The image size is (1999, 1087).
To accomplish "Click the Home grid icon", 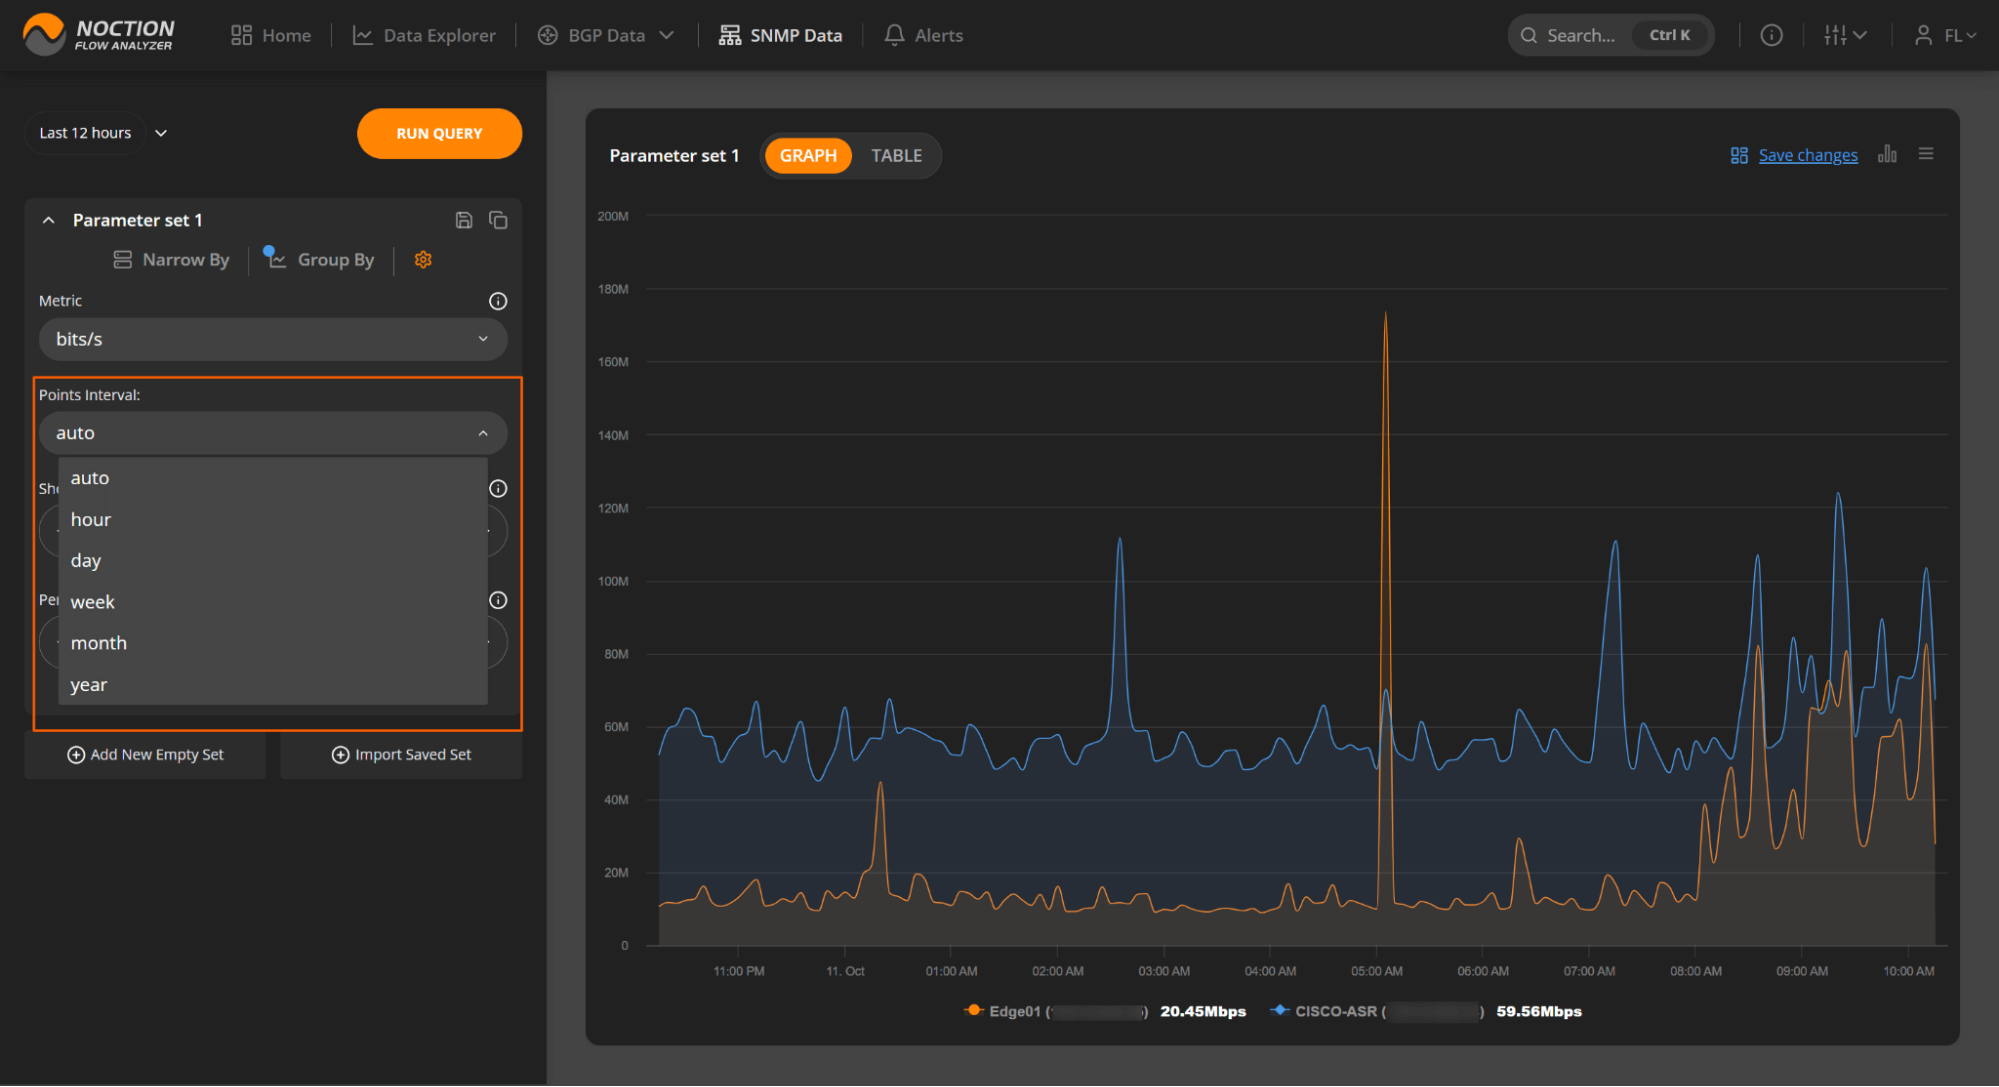I will click(x=242, y=35).
